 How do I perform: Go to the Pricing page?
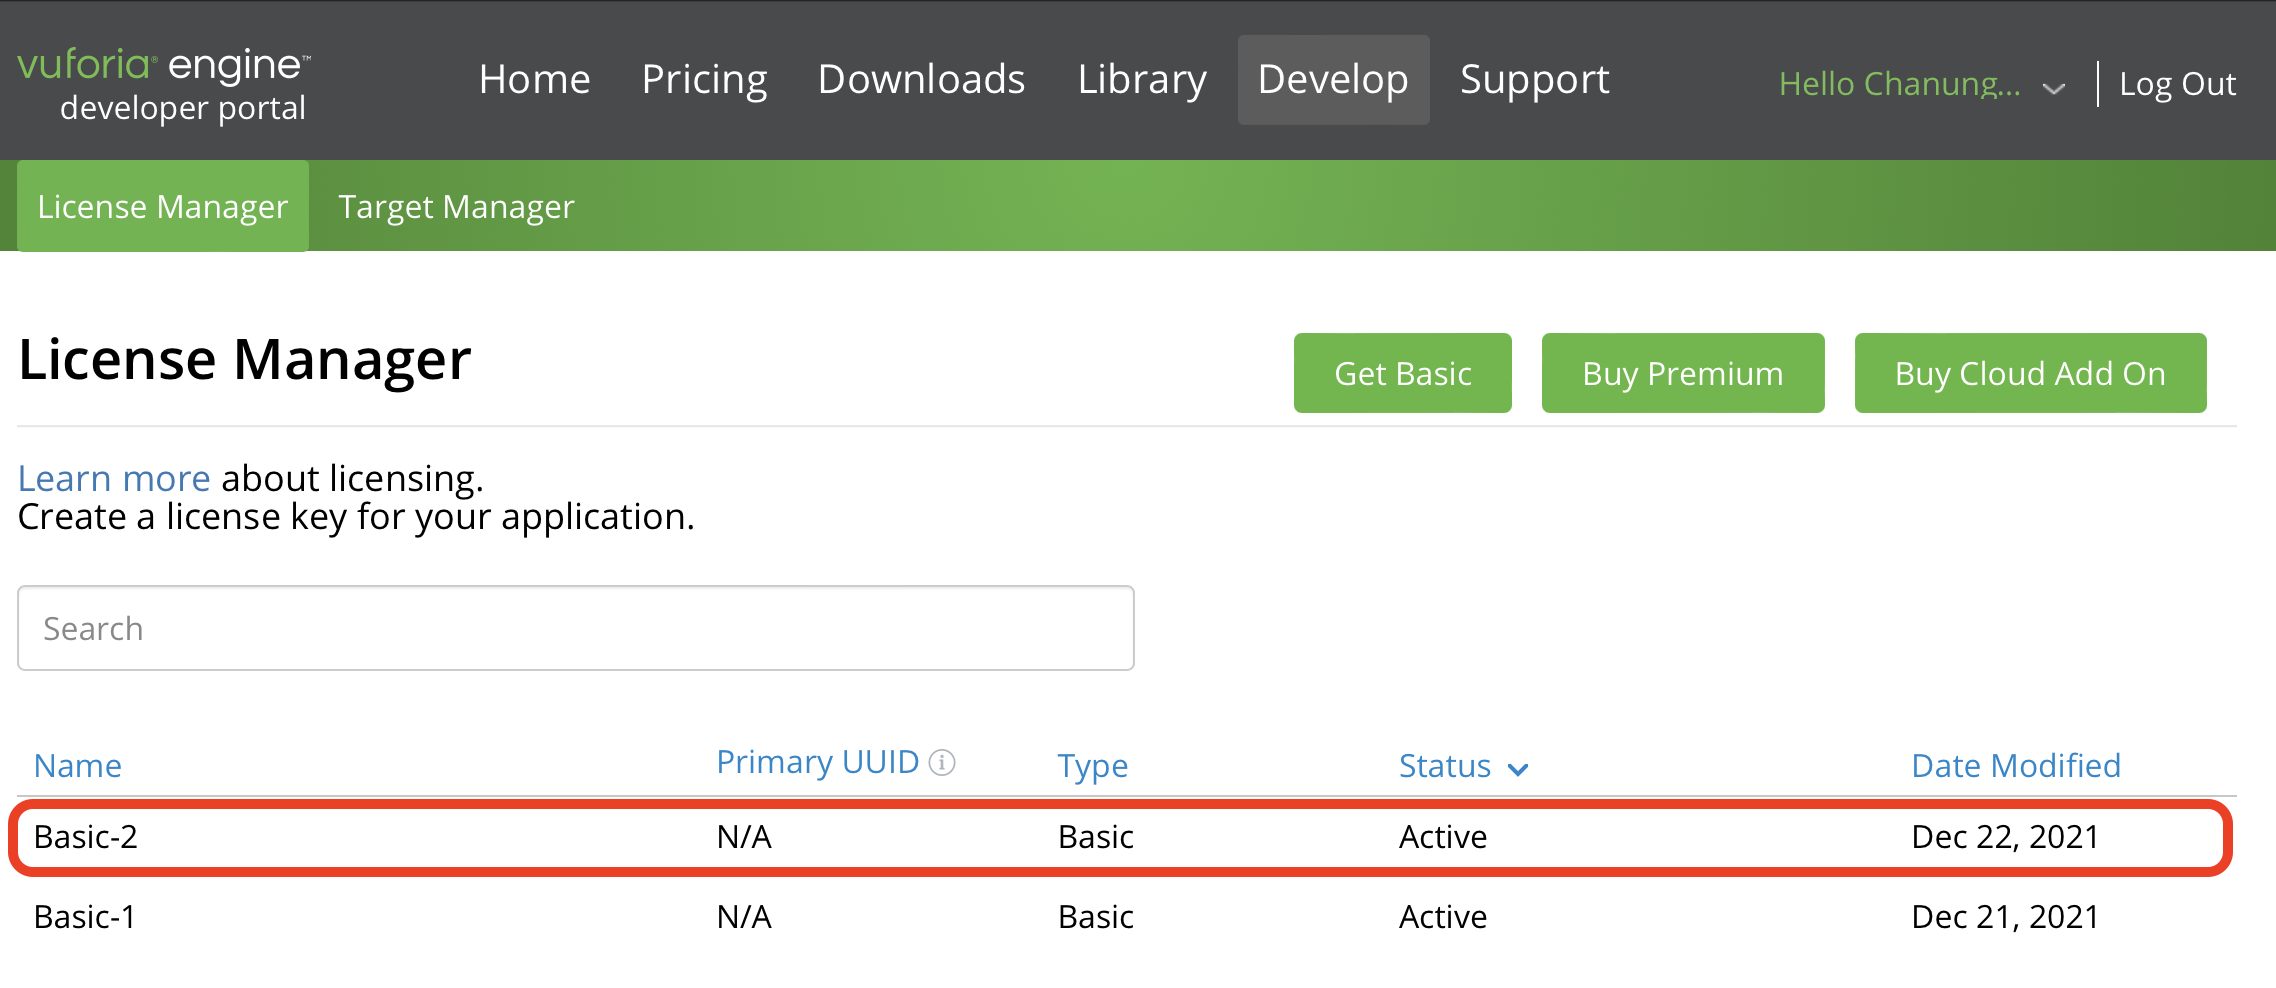coord(705,80)
